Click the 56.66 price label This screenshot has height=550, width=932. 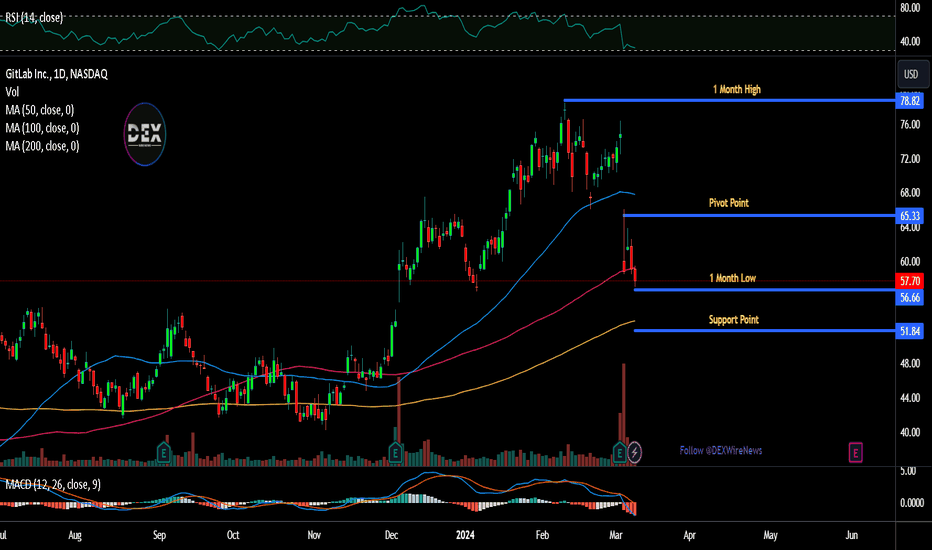(x=909, y=297)
